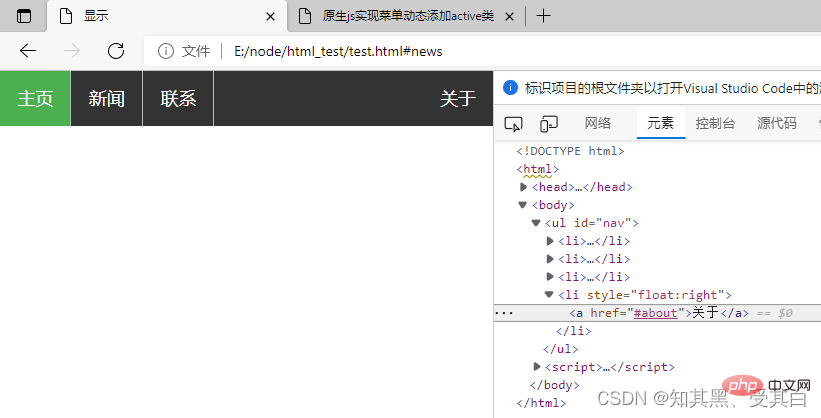Click the 联系 navigation link
The width and height of the screenshot is (821, 418).
(x=178, y=98)
